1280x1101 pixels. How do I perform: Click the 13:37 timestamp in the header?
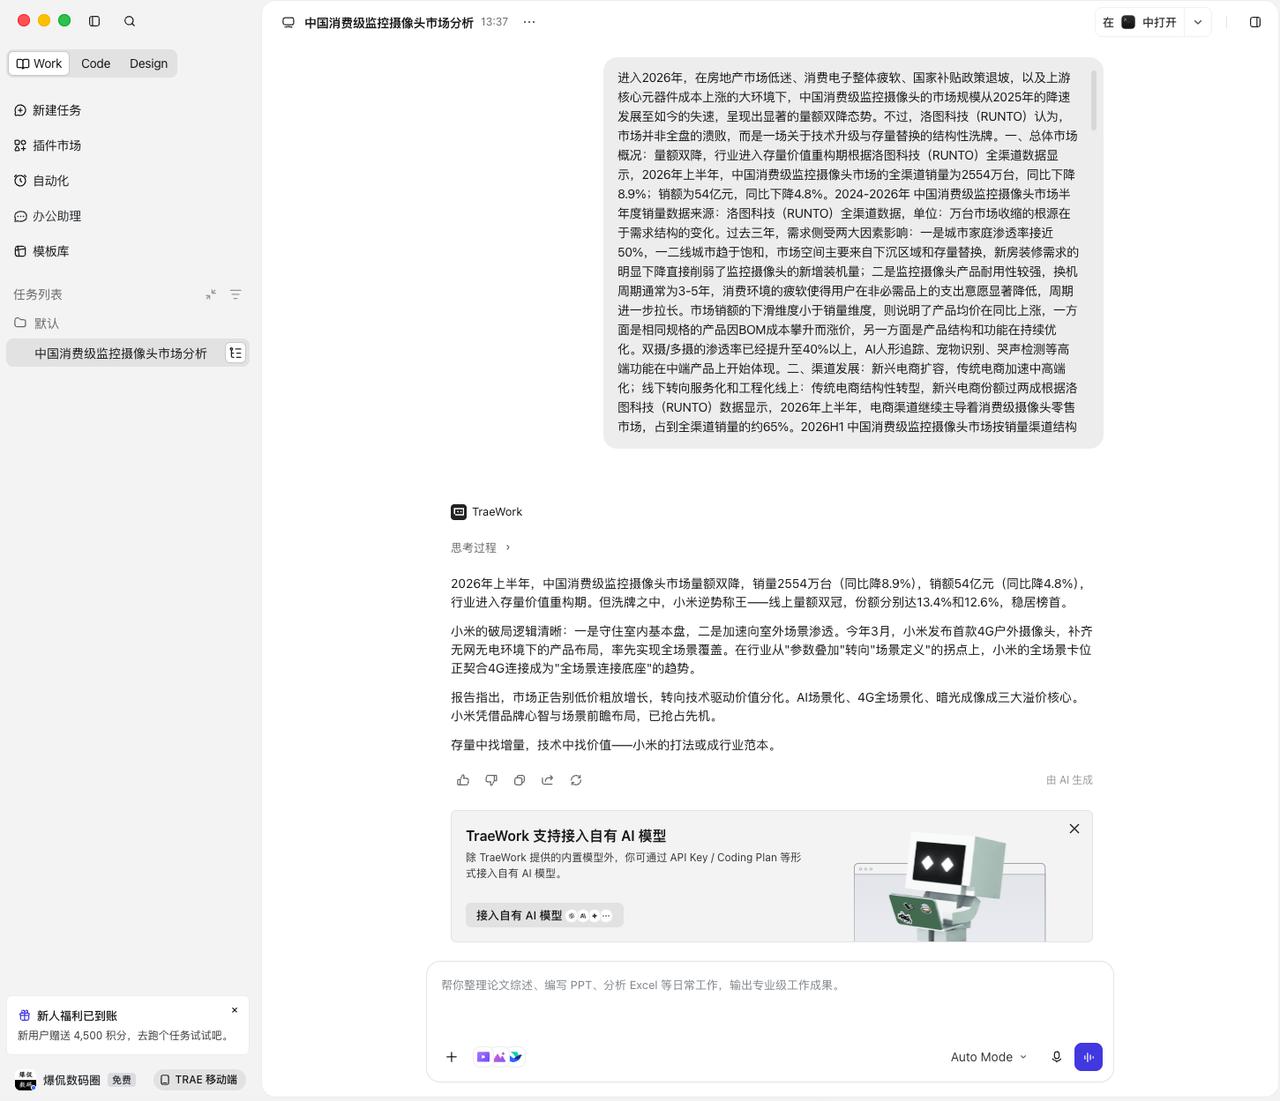494,22
